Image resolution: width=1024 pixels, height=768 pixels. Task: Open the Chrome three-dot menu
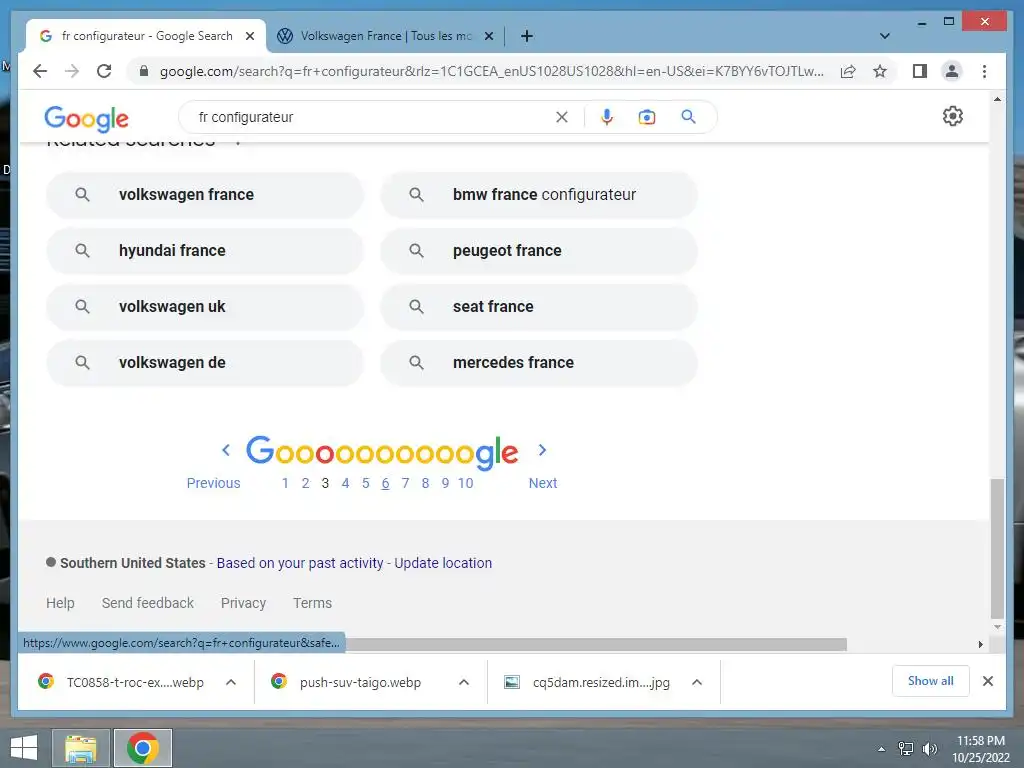click(984, 71)
